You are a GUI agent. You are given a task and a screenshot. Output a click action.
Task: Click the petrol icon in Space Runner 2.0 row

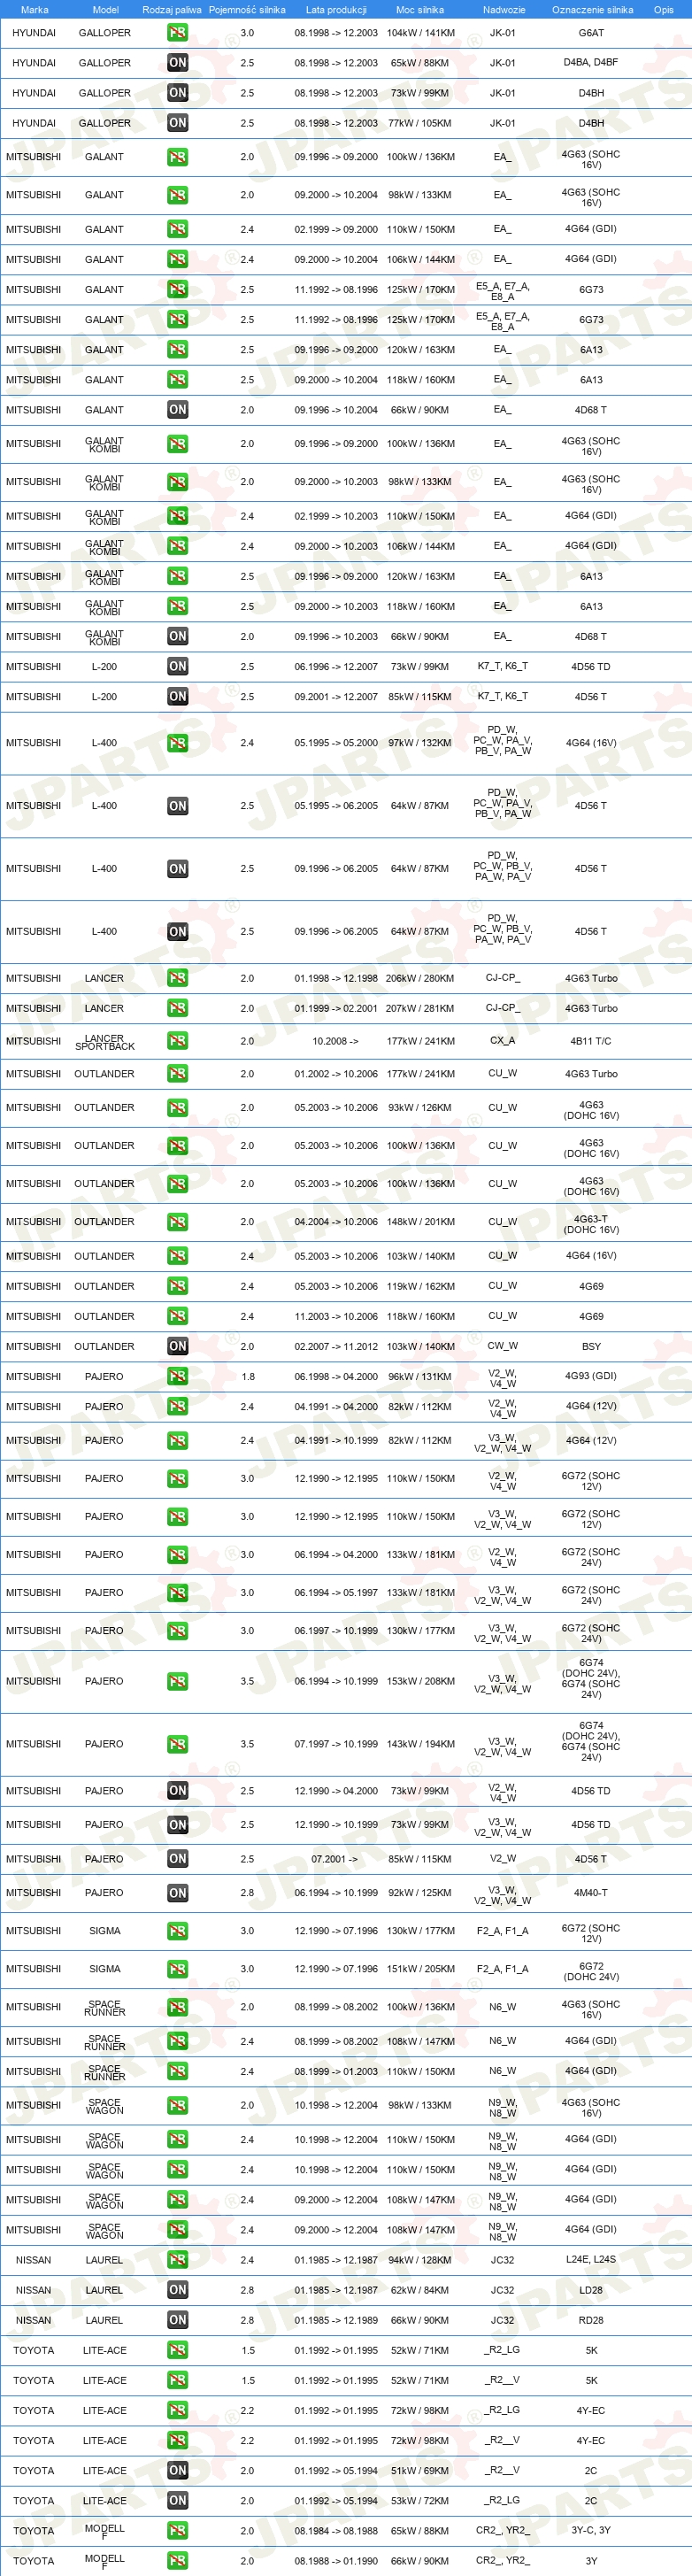(x=177, y=2007)
